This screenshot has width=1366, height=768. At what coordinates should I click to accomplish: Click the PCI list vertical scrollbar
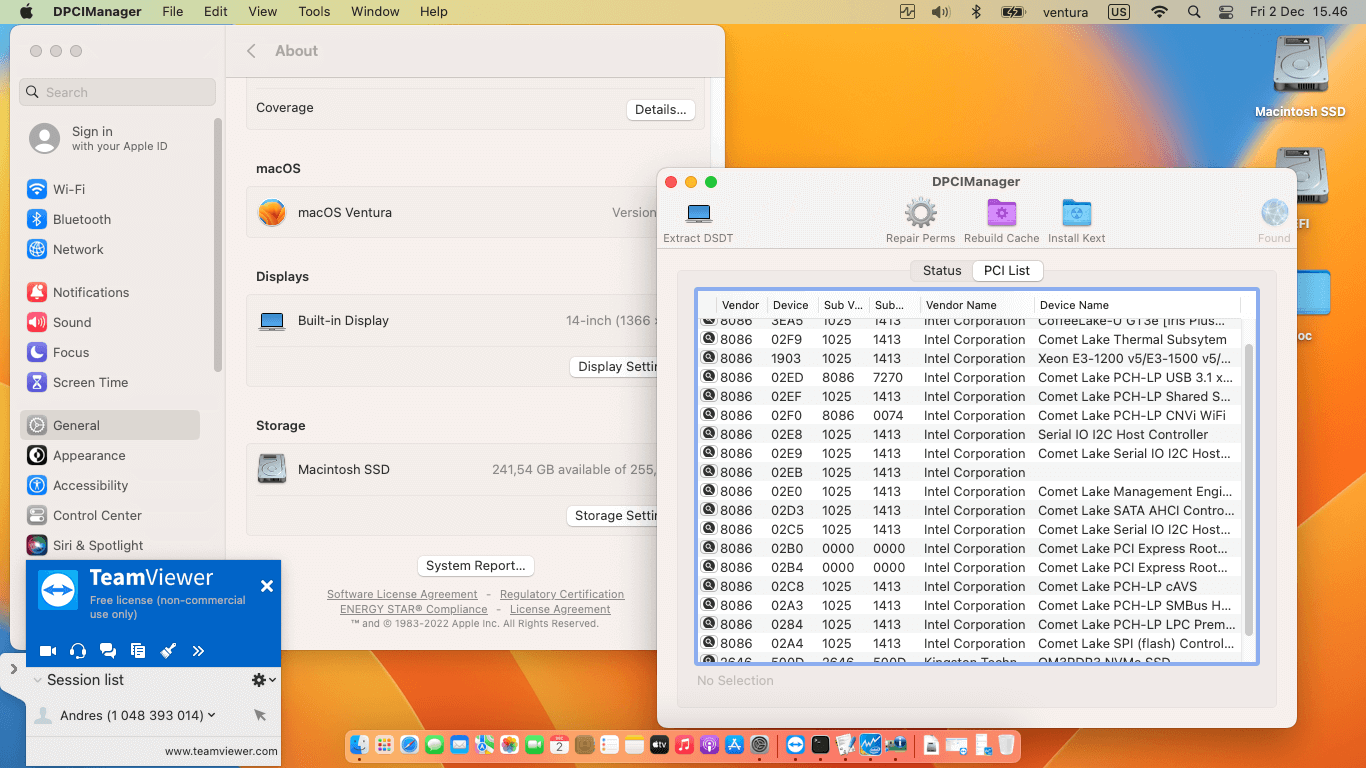coord(1248,488)
